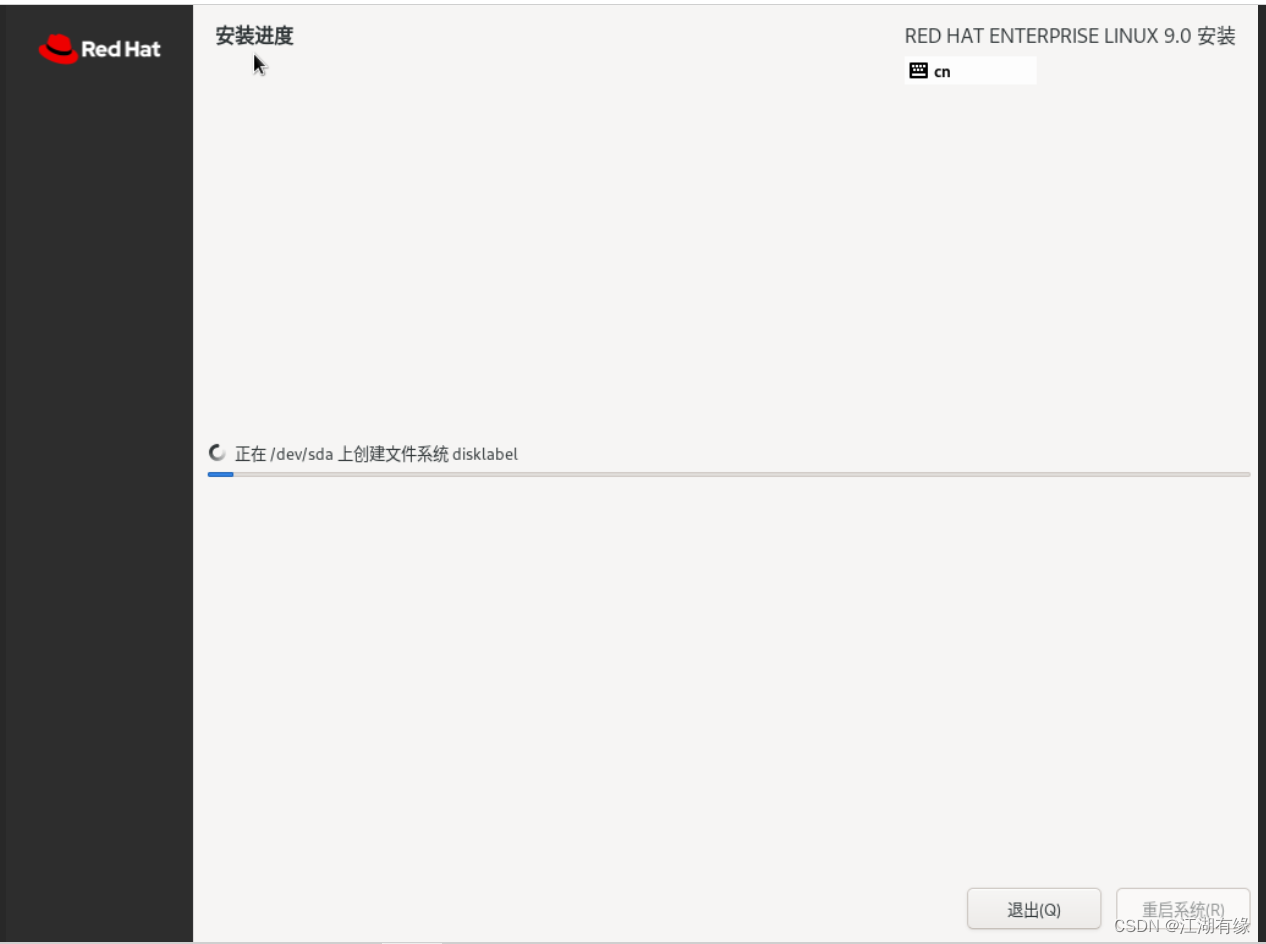1266x944 pixels.
Task: Click the status text about /dev/sda disklabel
Action: pos(376,453)
